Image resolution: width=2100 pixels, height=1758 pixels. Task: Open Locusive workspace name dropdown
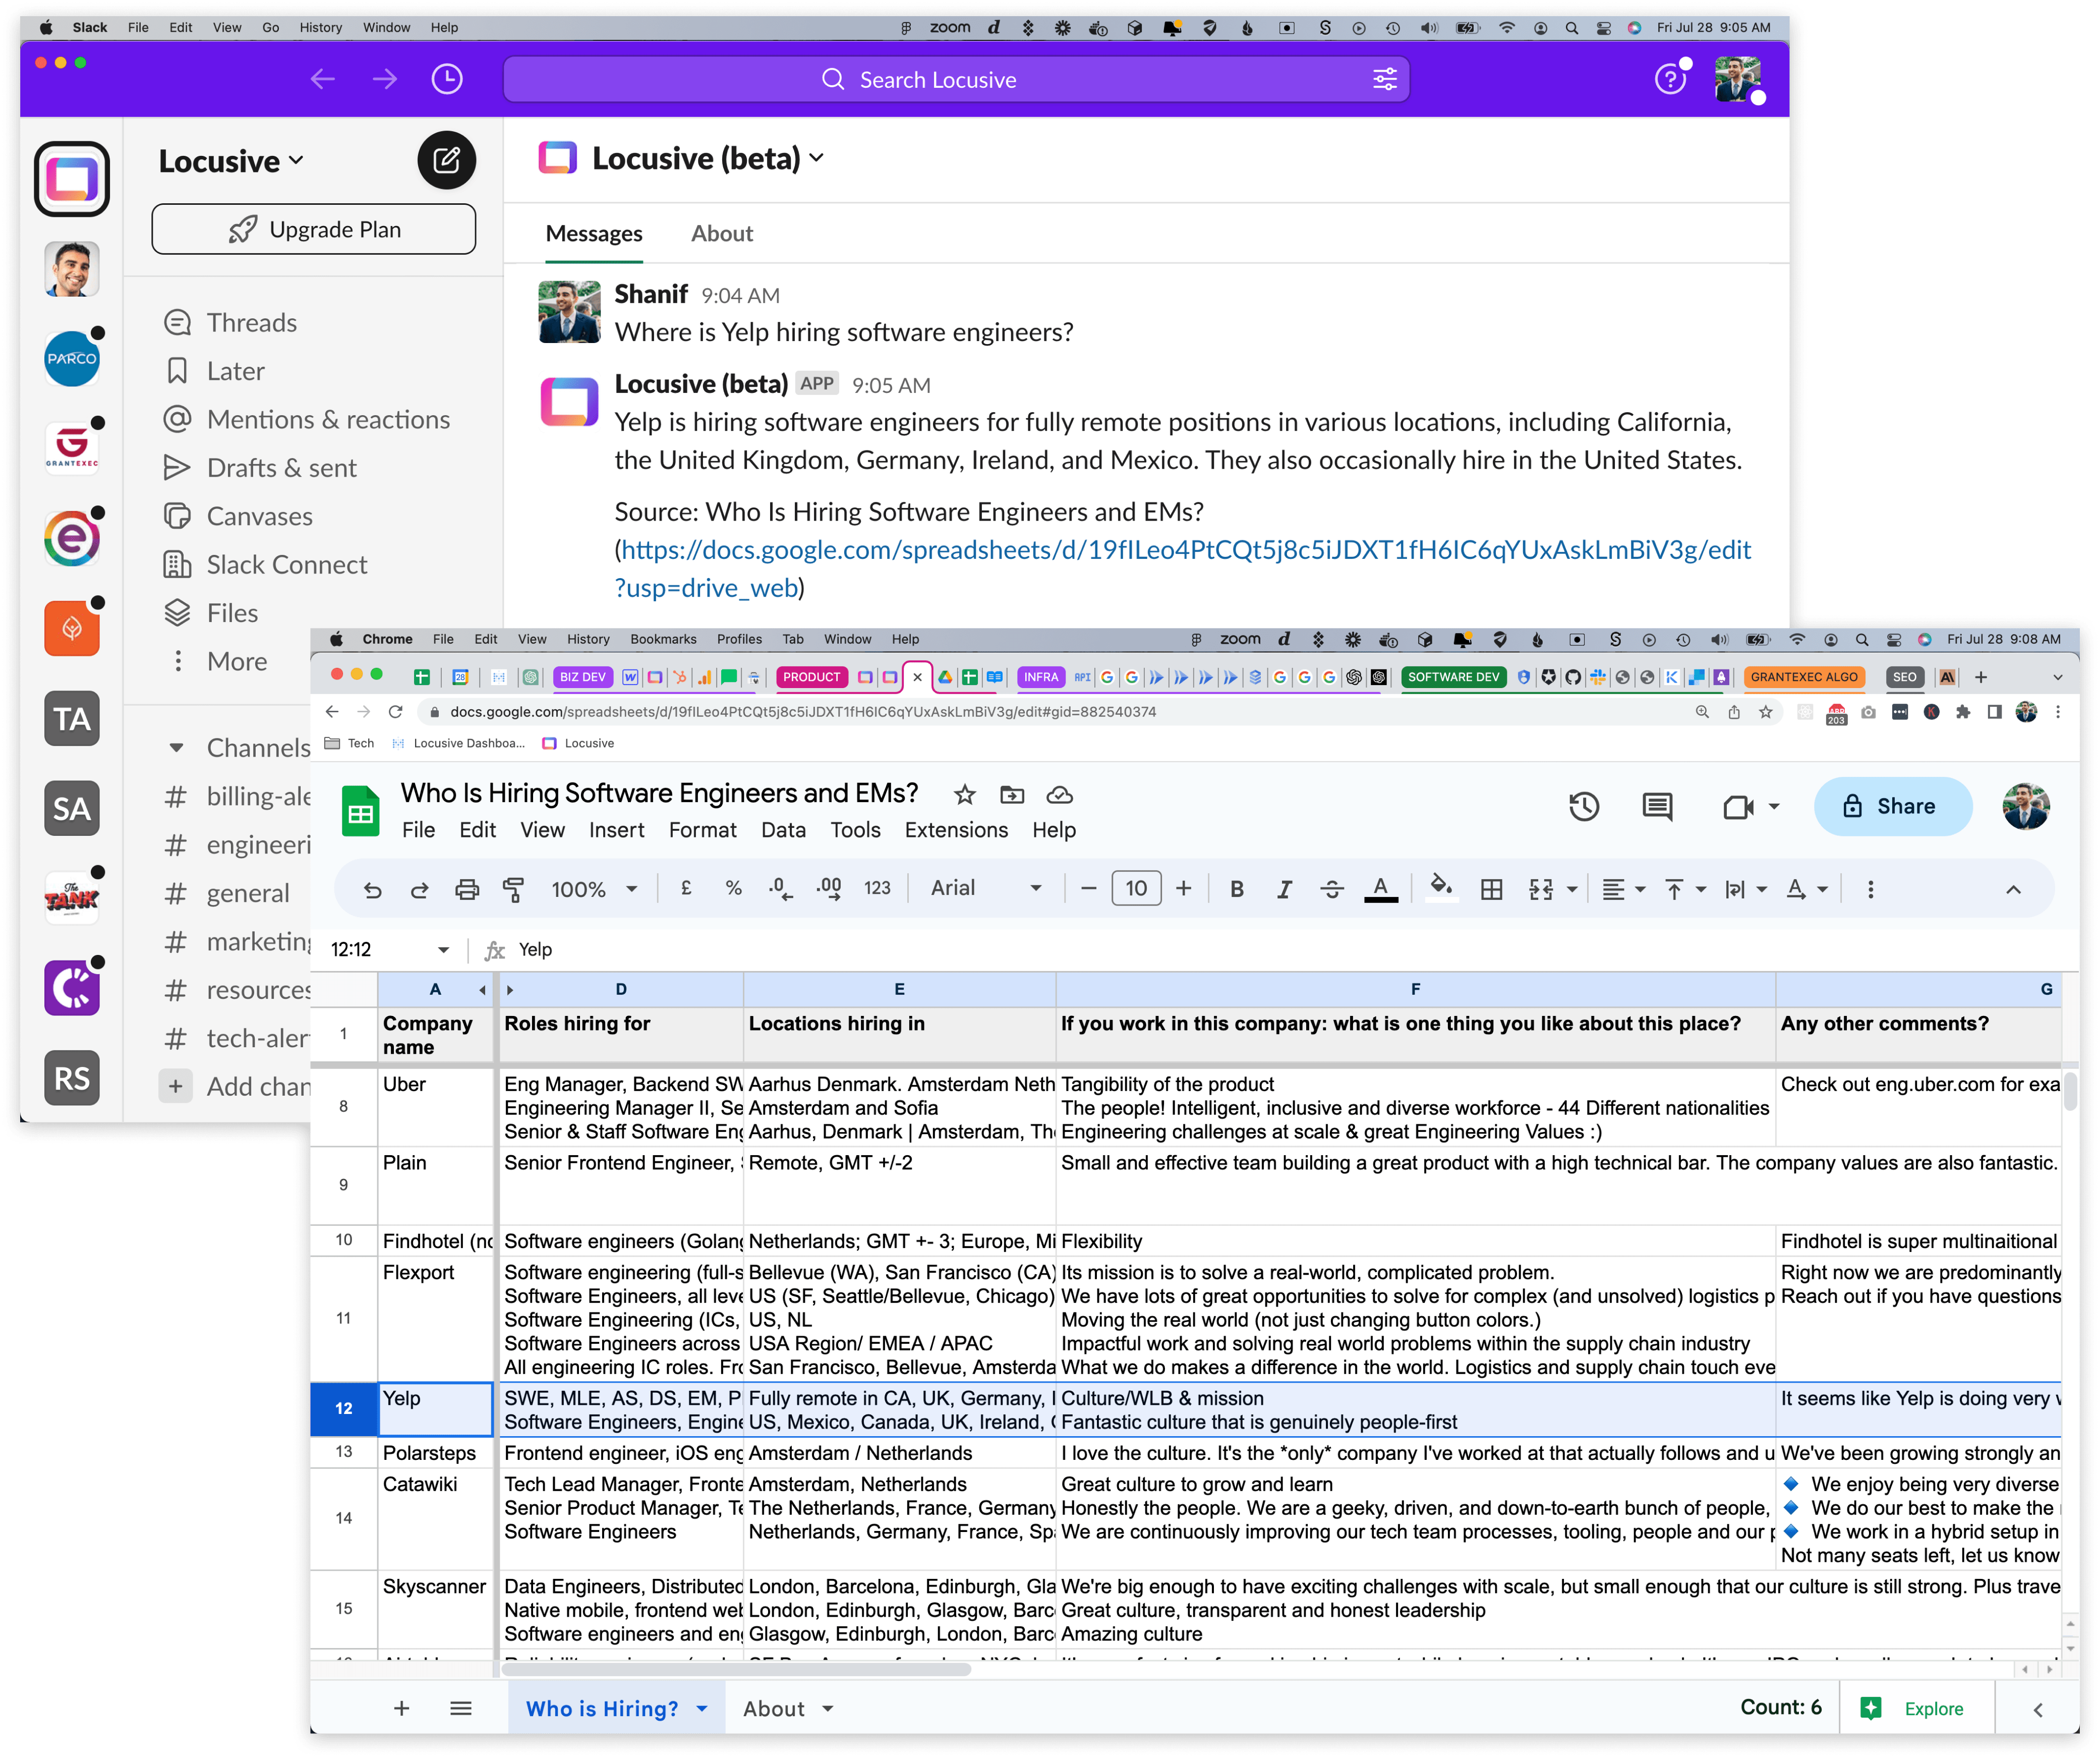point(231,161)
